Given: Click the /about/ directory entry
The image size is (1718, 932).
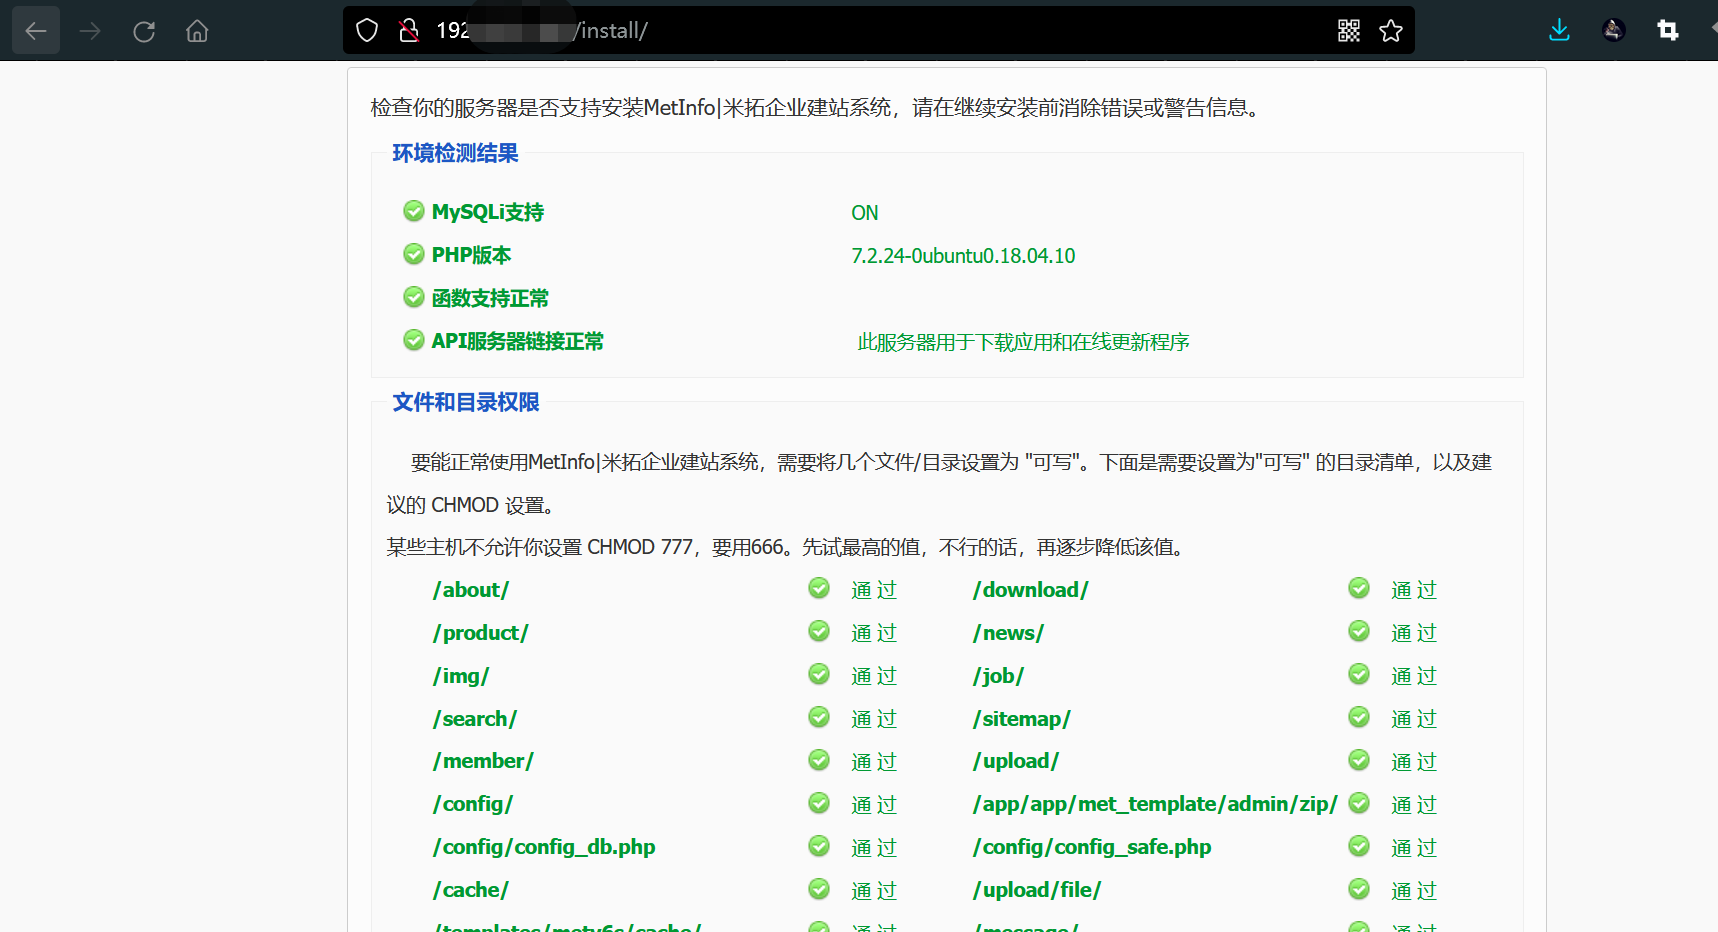Looking at the screenshot, I should coord(471,590).
